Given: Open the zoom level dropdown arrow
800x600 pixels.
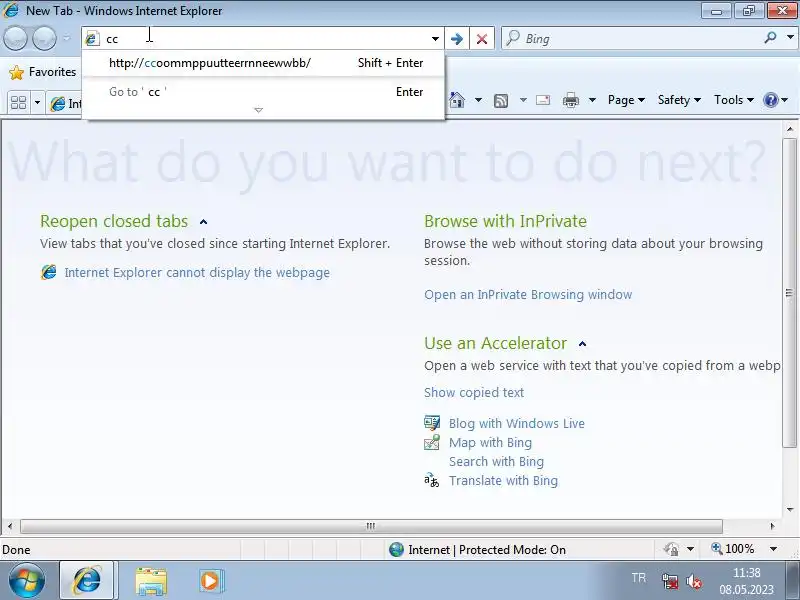Looking at the screenshot, I should [x=773, y=549].
